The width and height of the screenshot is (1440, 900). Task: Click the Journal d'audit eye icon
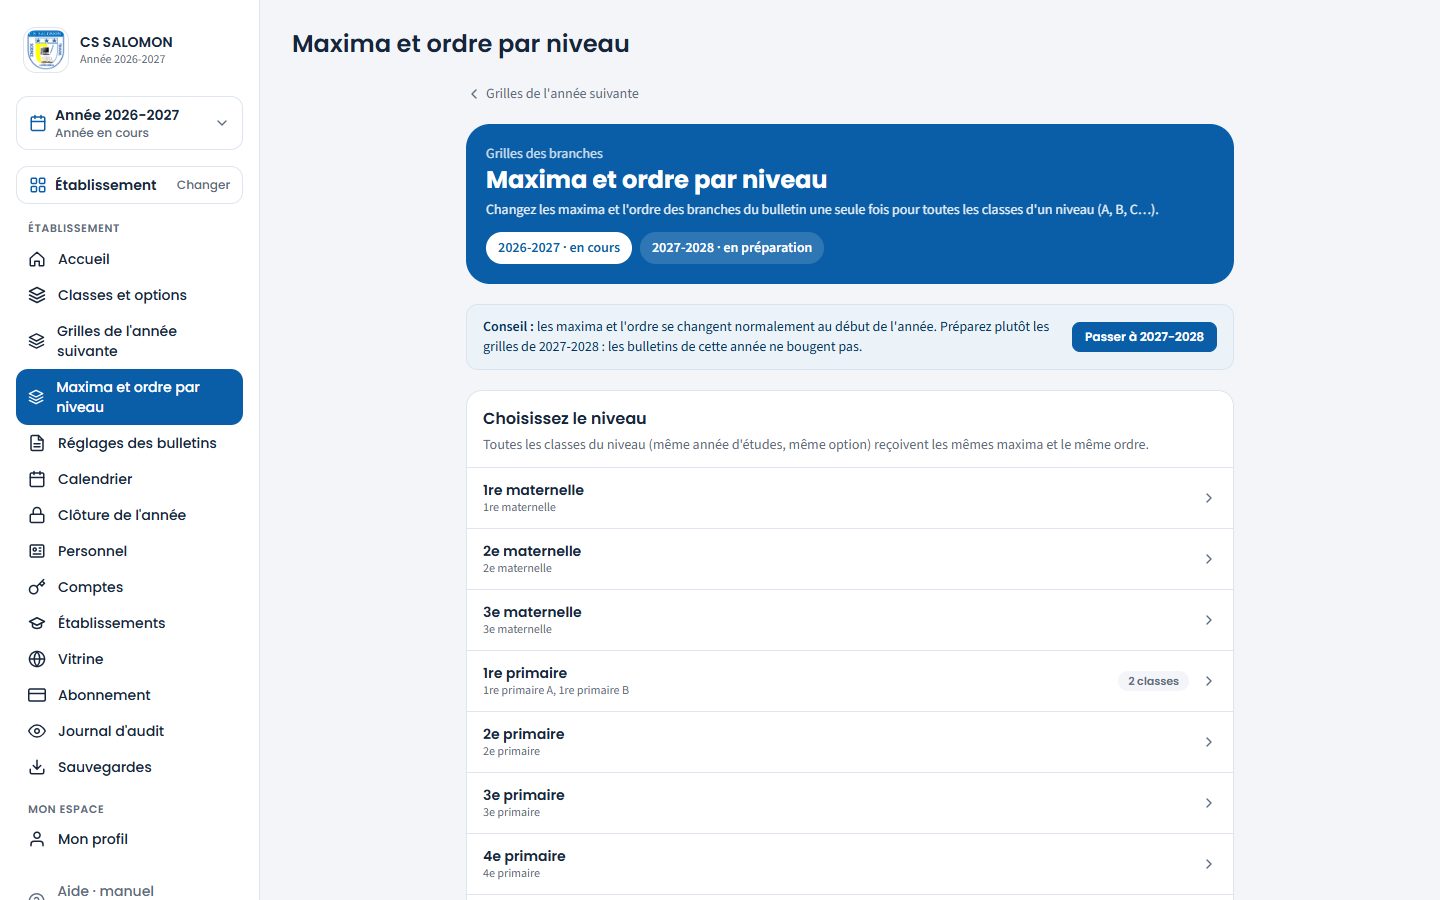point(37,731)
